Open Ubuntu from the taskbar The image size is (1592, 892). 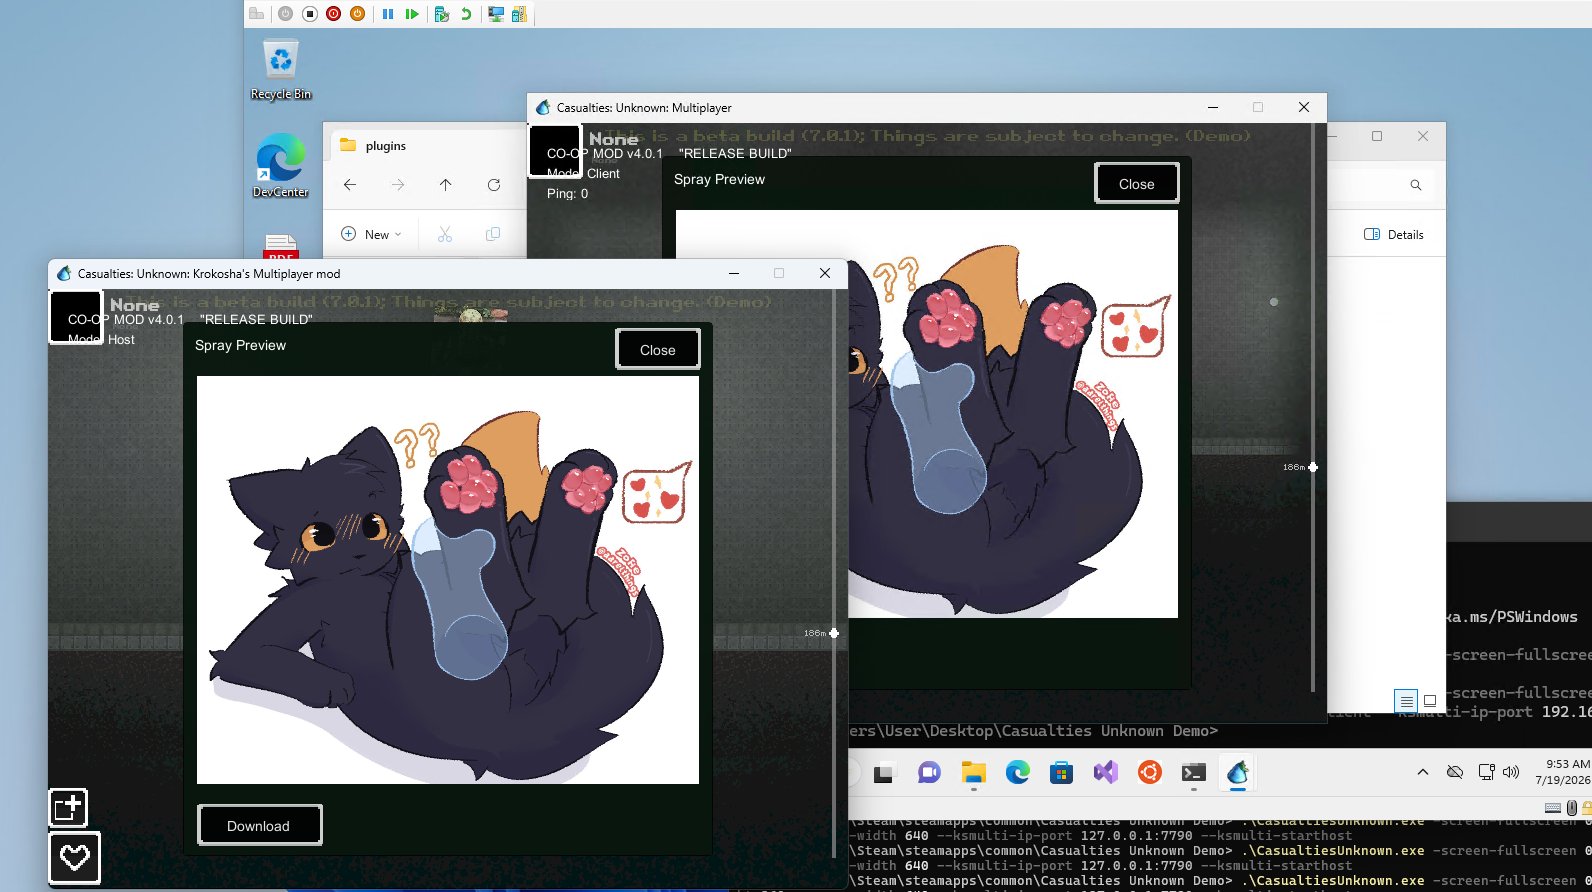(x=1150, y=773)
